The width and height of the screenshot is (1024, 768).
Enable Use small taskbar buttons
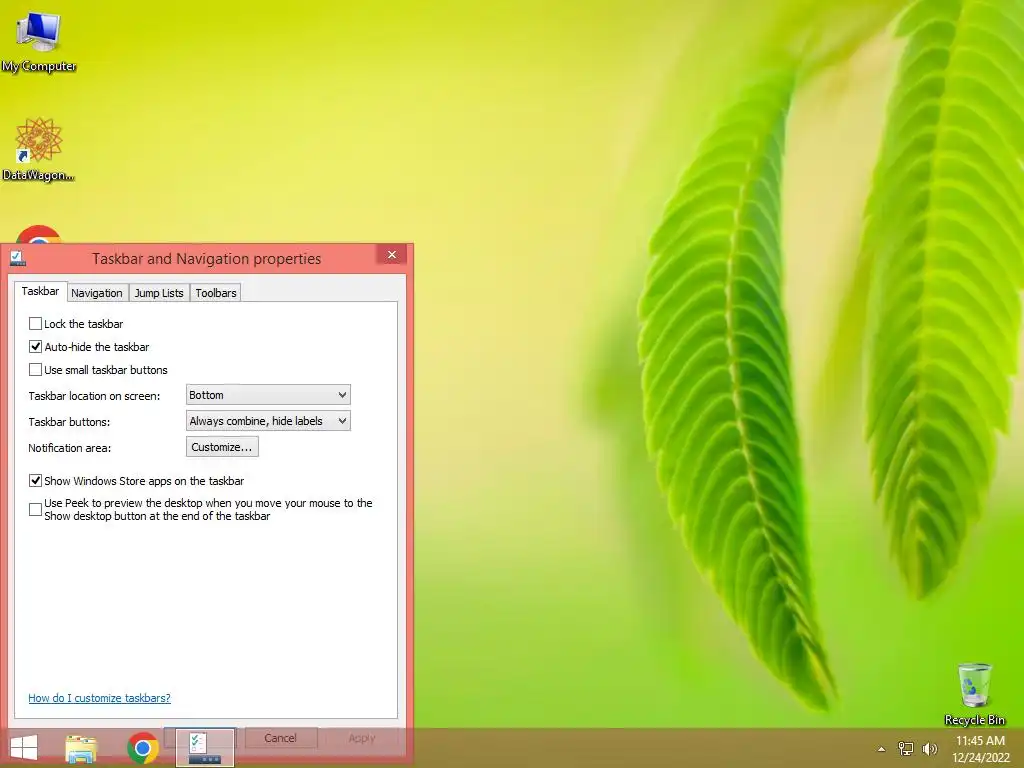pyautogui.click(x=35, y=370)
